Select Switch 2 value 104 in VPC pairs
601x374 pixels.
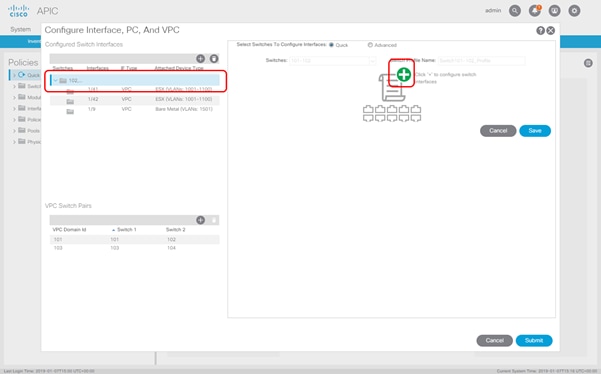point(171,248)
